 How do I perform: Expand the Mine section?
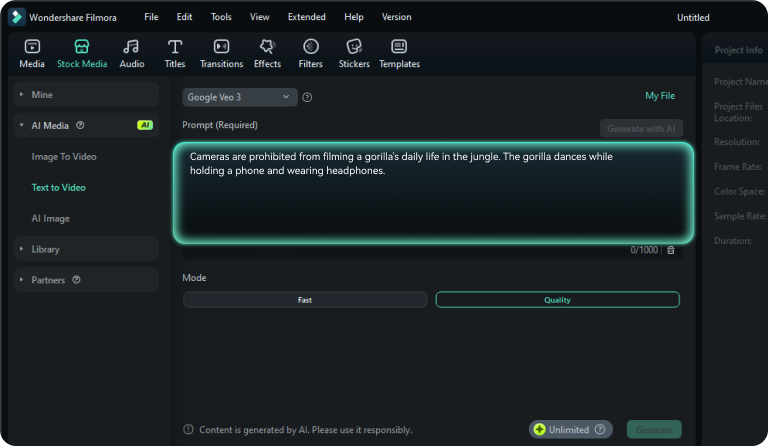point(86,94)
